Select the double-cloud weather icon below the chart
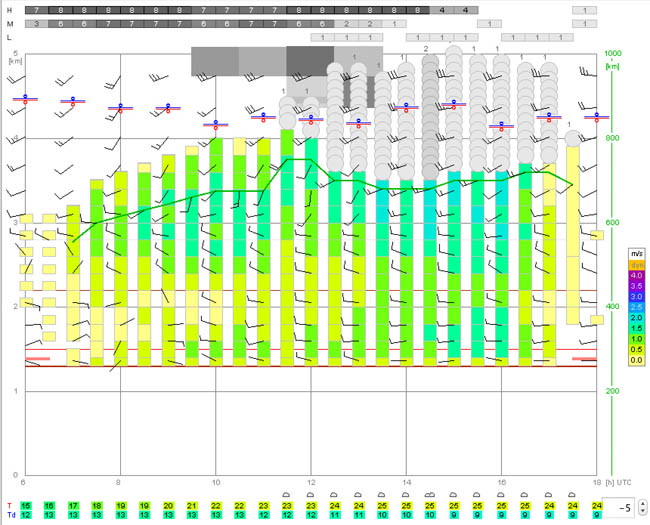The height and width of the screenshot is (525, 650). 429,495
